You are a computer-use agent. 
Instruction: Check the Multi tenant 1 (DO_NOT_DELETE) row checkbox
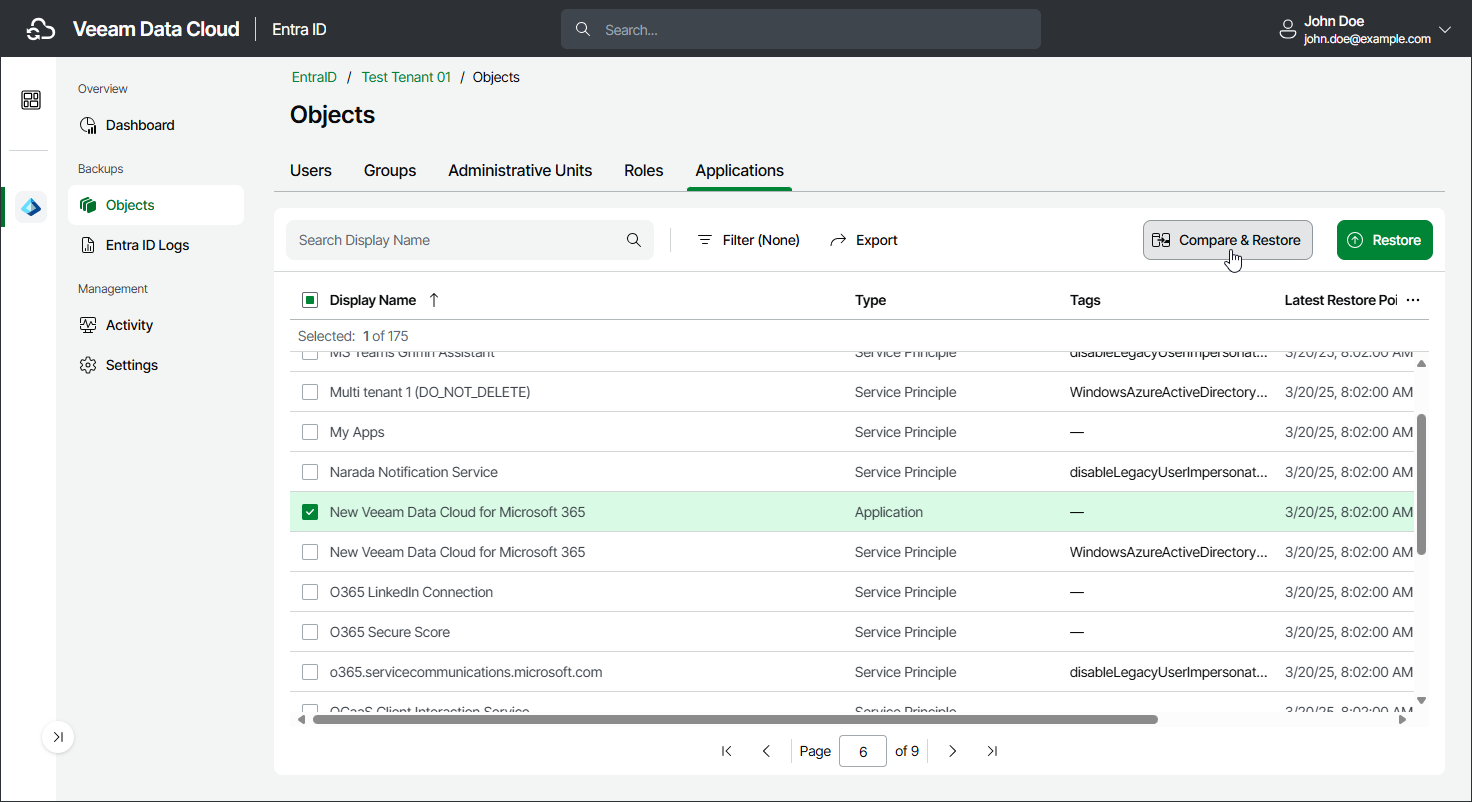click(x=310, y=392)
